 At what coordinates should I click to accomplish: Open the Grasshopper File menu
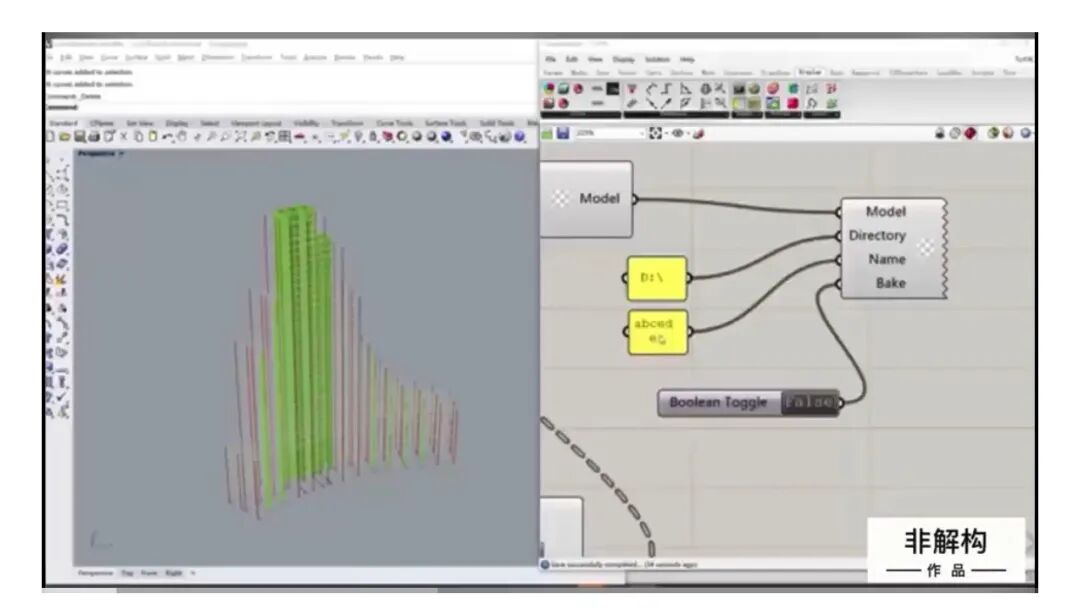(x=550, y=59)
